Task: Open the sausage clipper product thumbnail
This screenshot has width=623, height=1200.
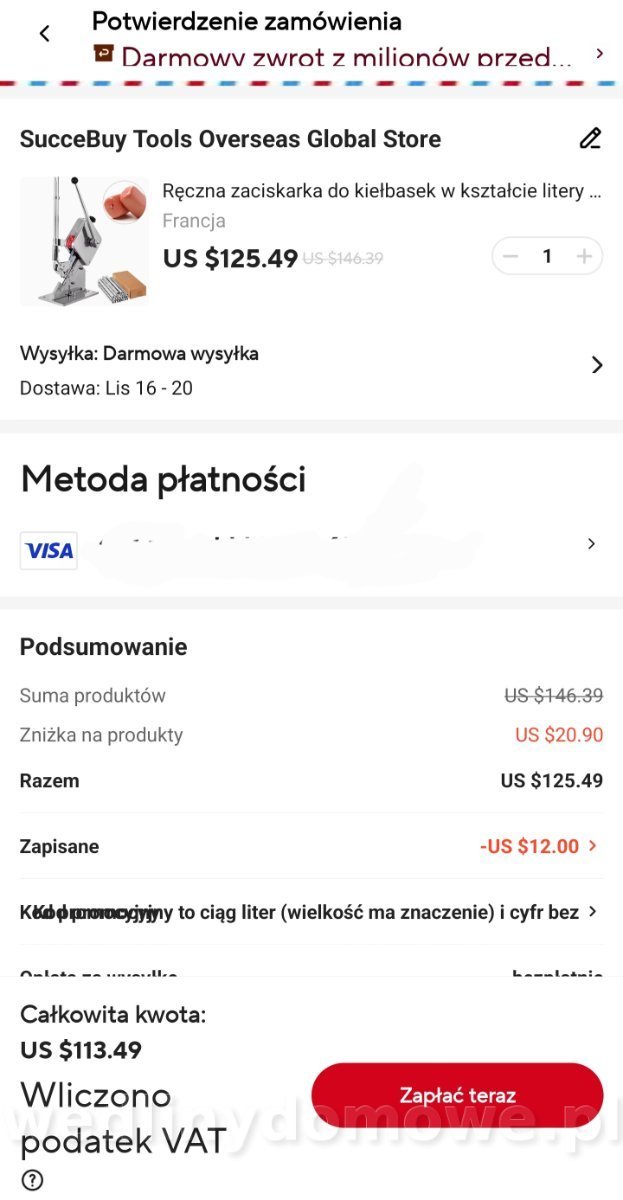Action: (84, 241)
